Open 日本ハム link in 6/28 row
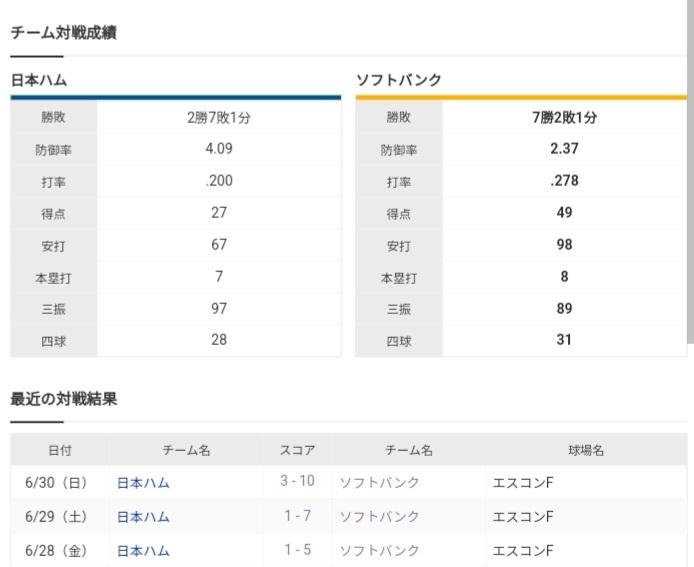Screen dimensions: 694x567 [x=143, y=551]
